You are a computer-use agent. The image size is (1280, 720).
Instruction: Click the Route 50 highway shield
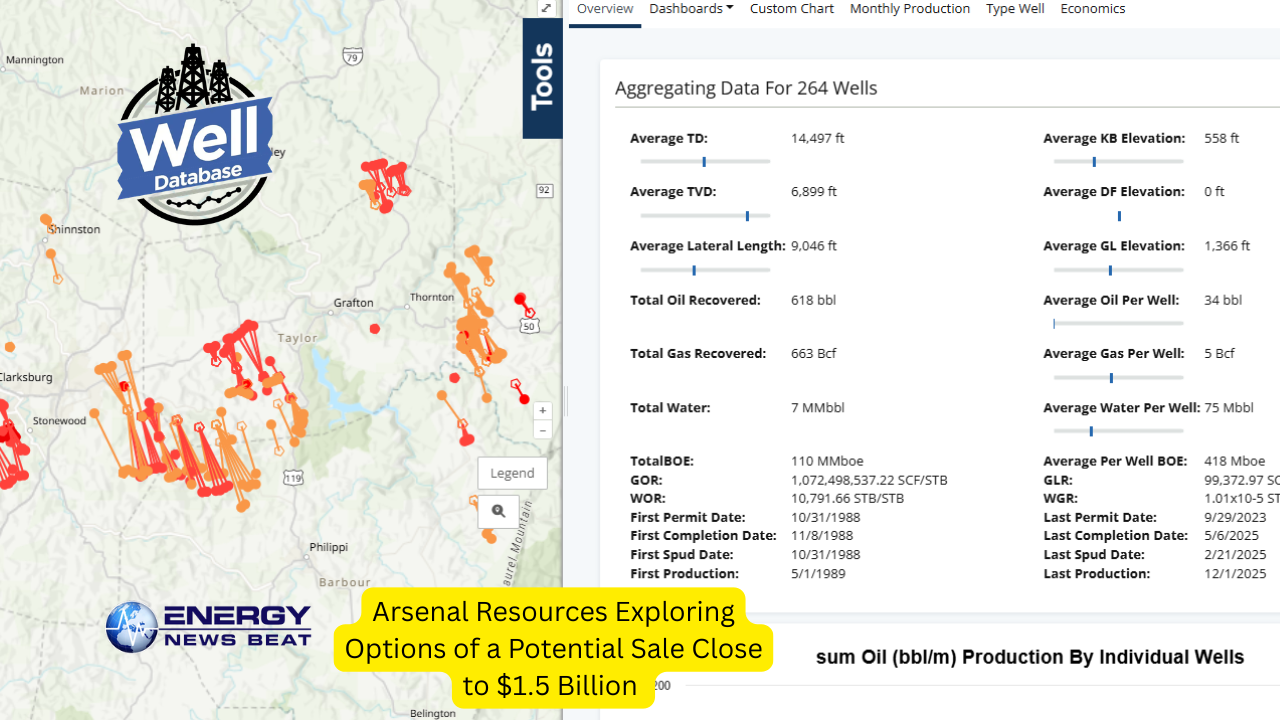coord(529,326)
